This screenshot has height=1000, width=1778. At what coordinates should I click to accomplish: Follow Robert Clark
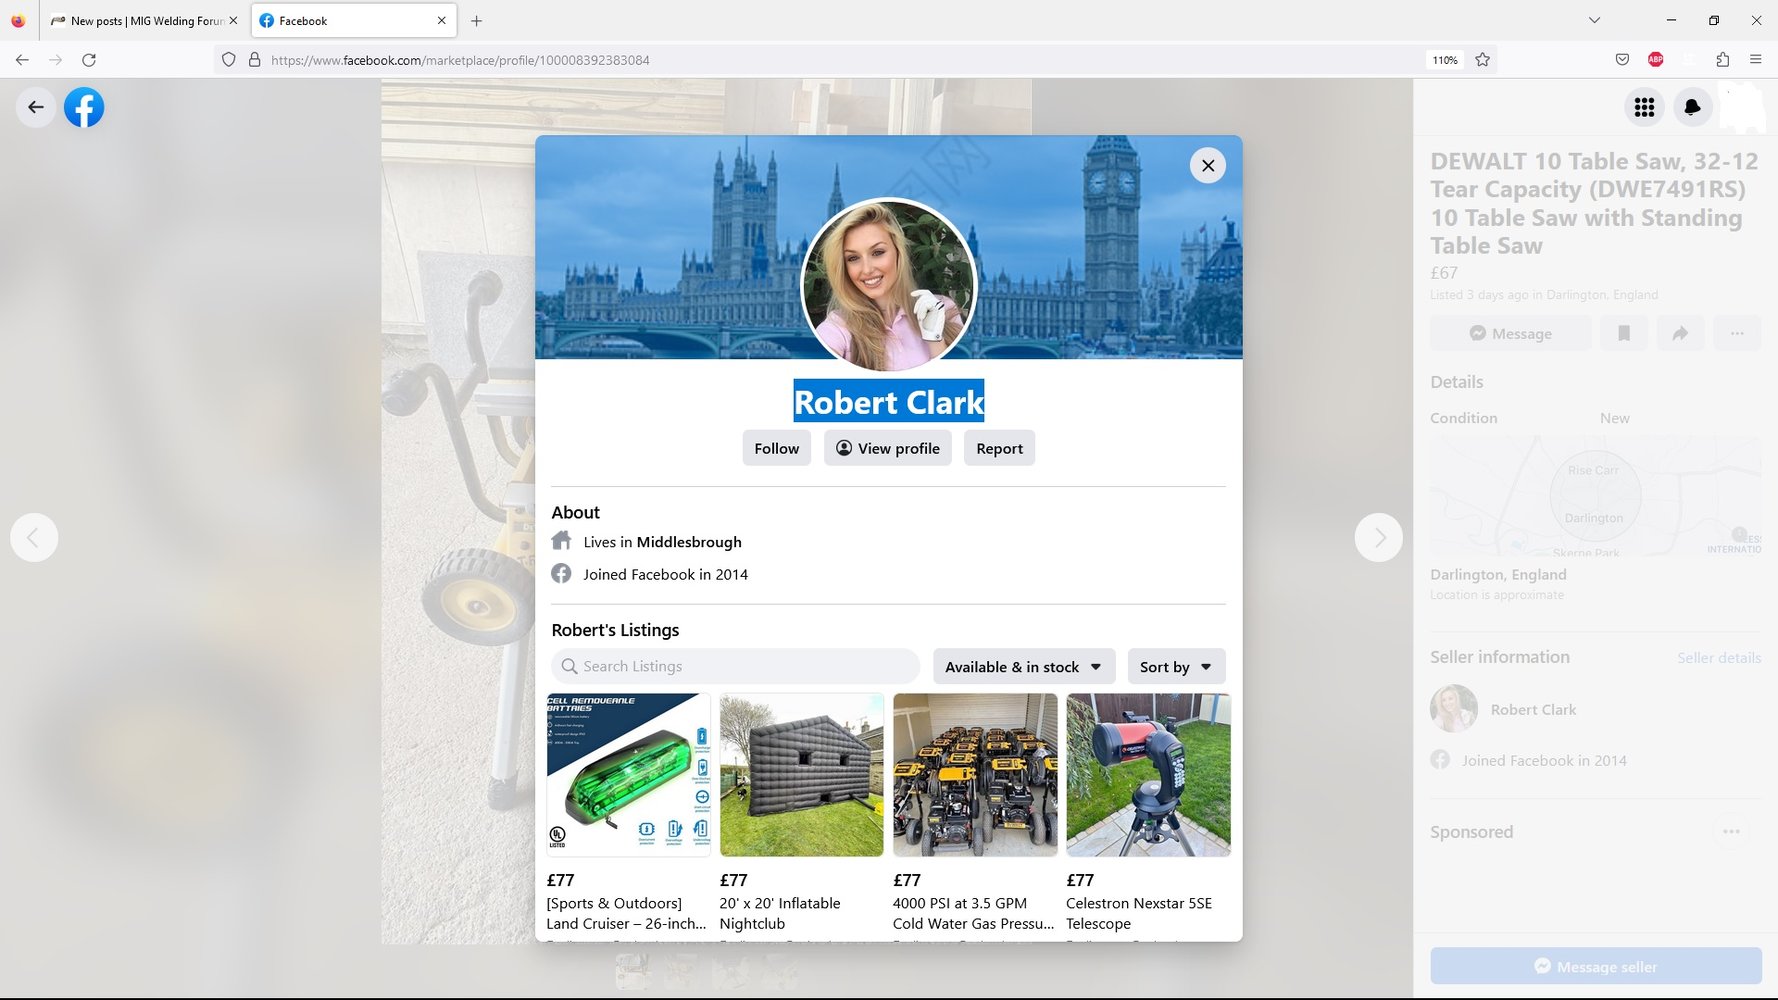point(777,448)
